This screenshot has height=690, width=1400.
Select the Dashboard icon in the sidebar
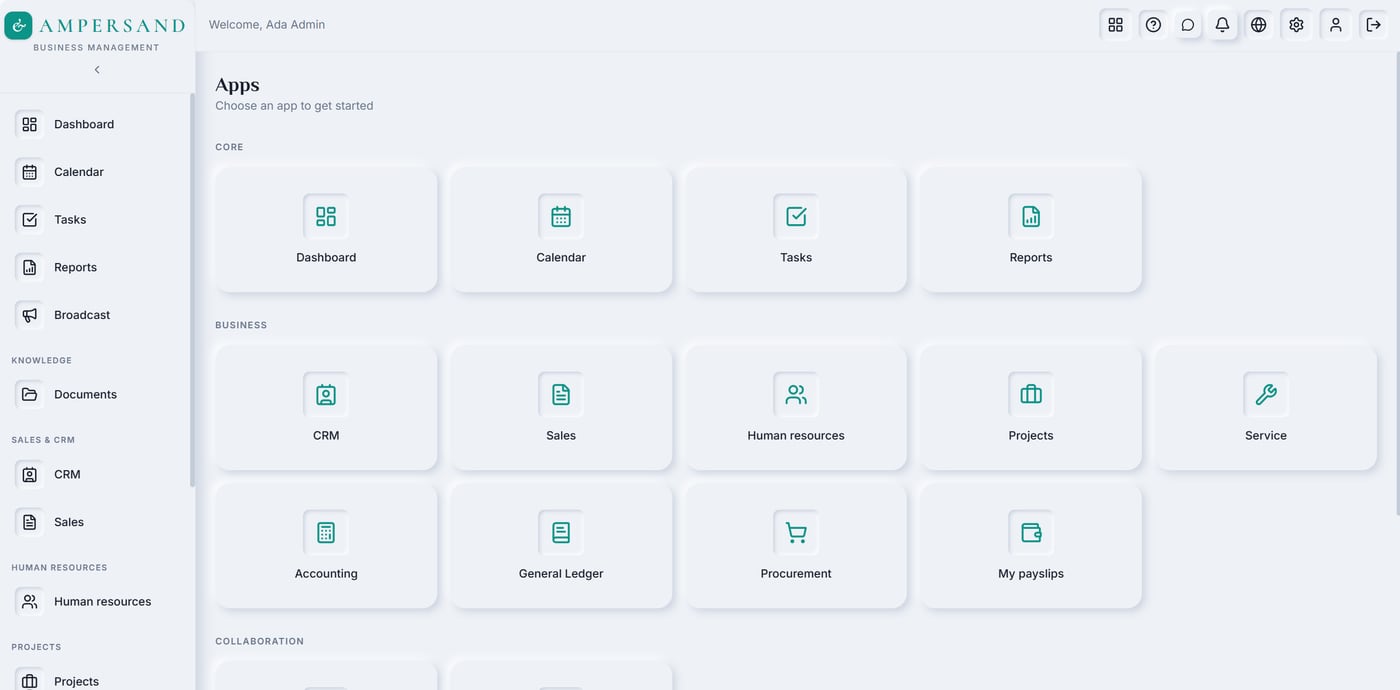[x=30, y=124]
